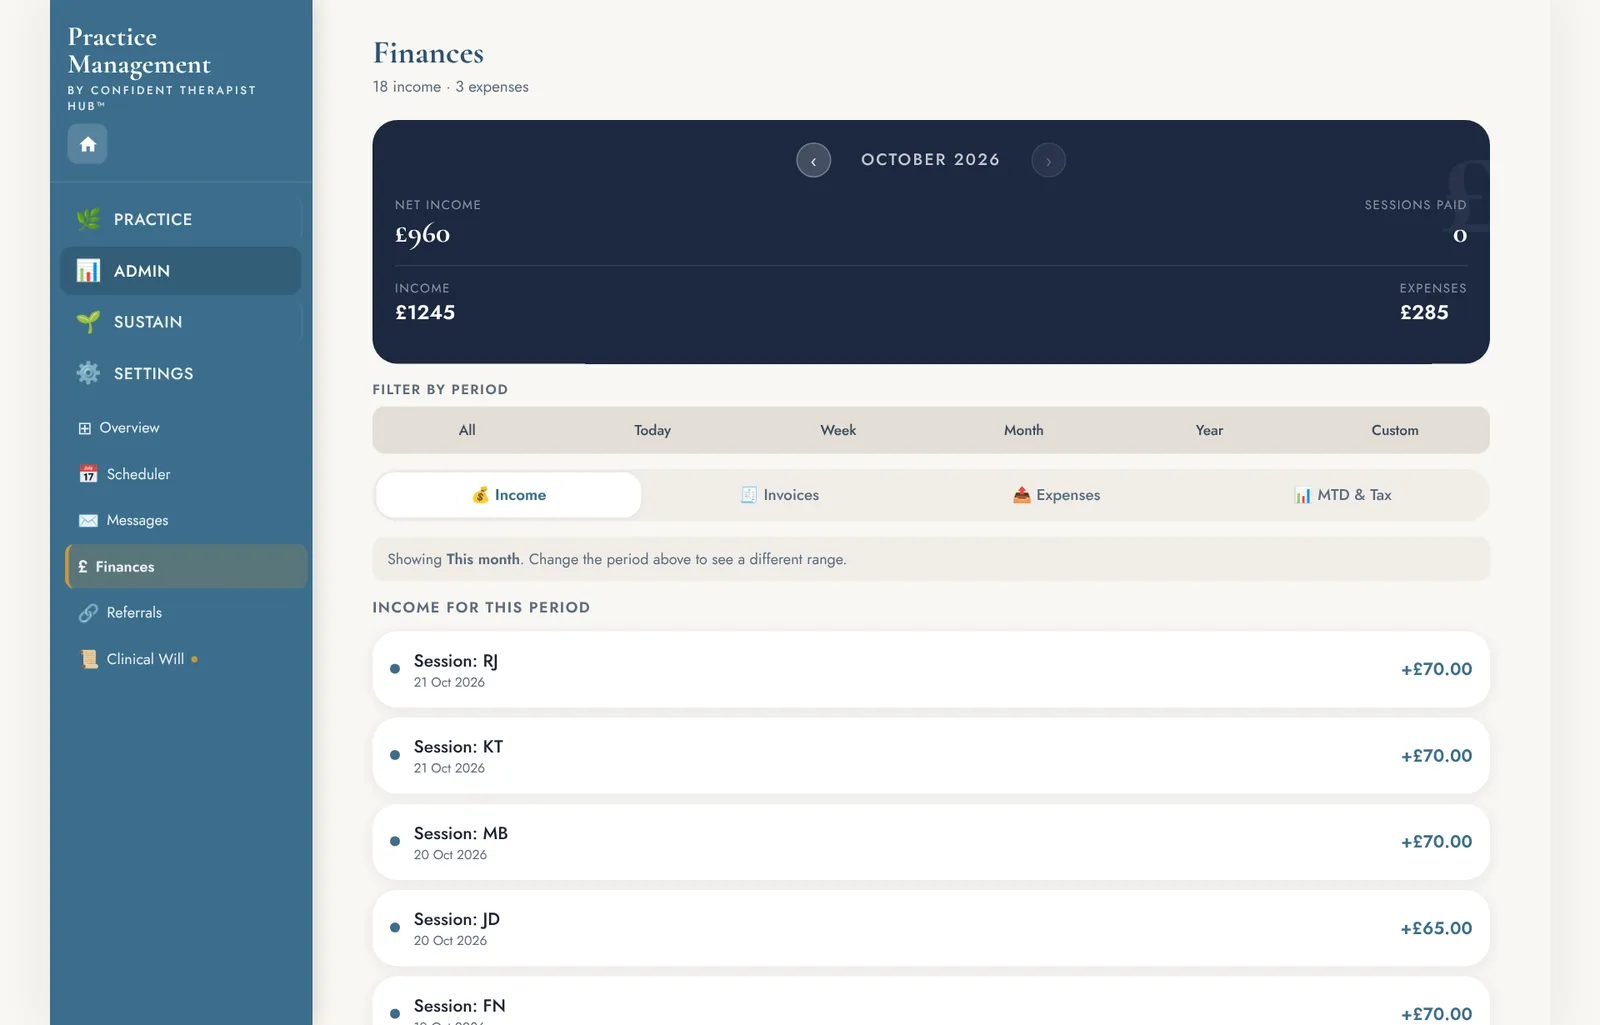Screen dimensions: 1600x1025
Task: Click the Admin bar chart icon
Action: (x=88, y=271)
